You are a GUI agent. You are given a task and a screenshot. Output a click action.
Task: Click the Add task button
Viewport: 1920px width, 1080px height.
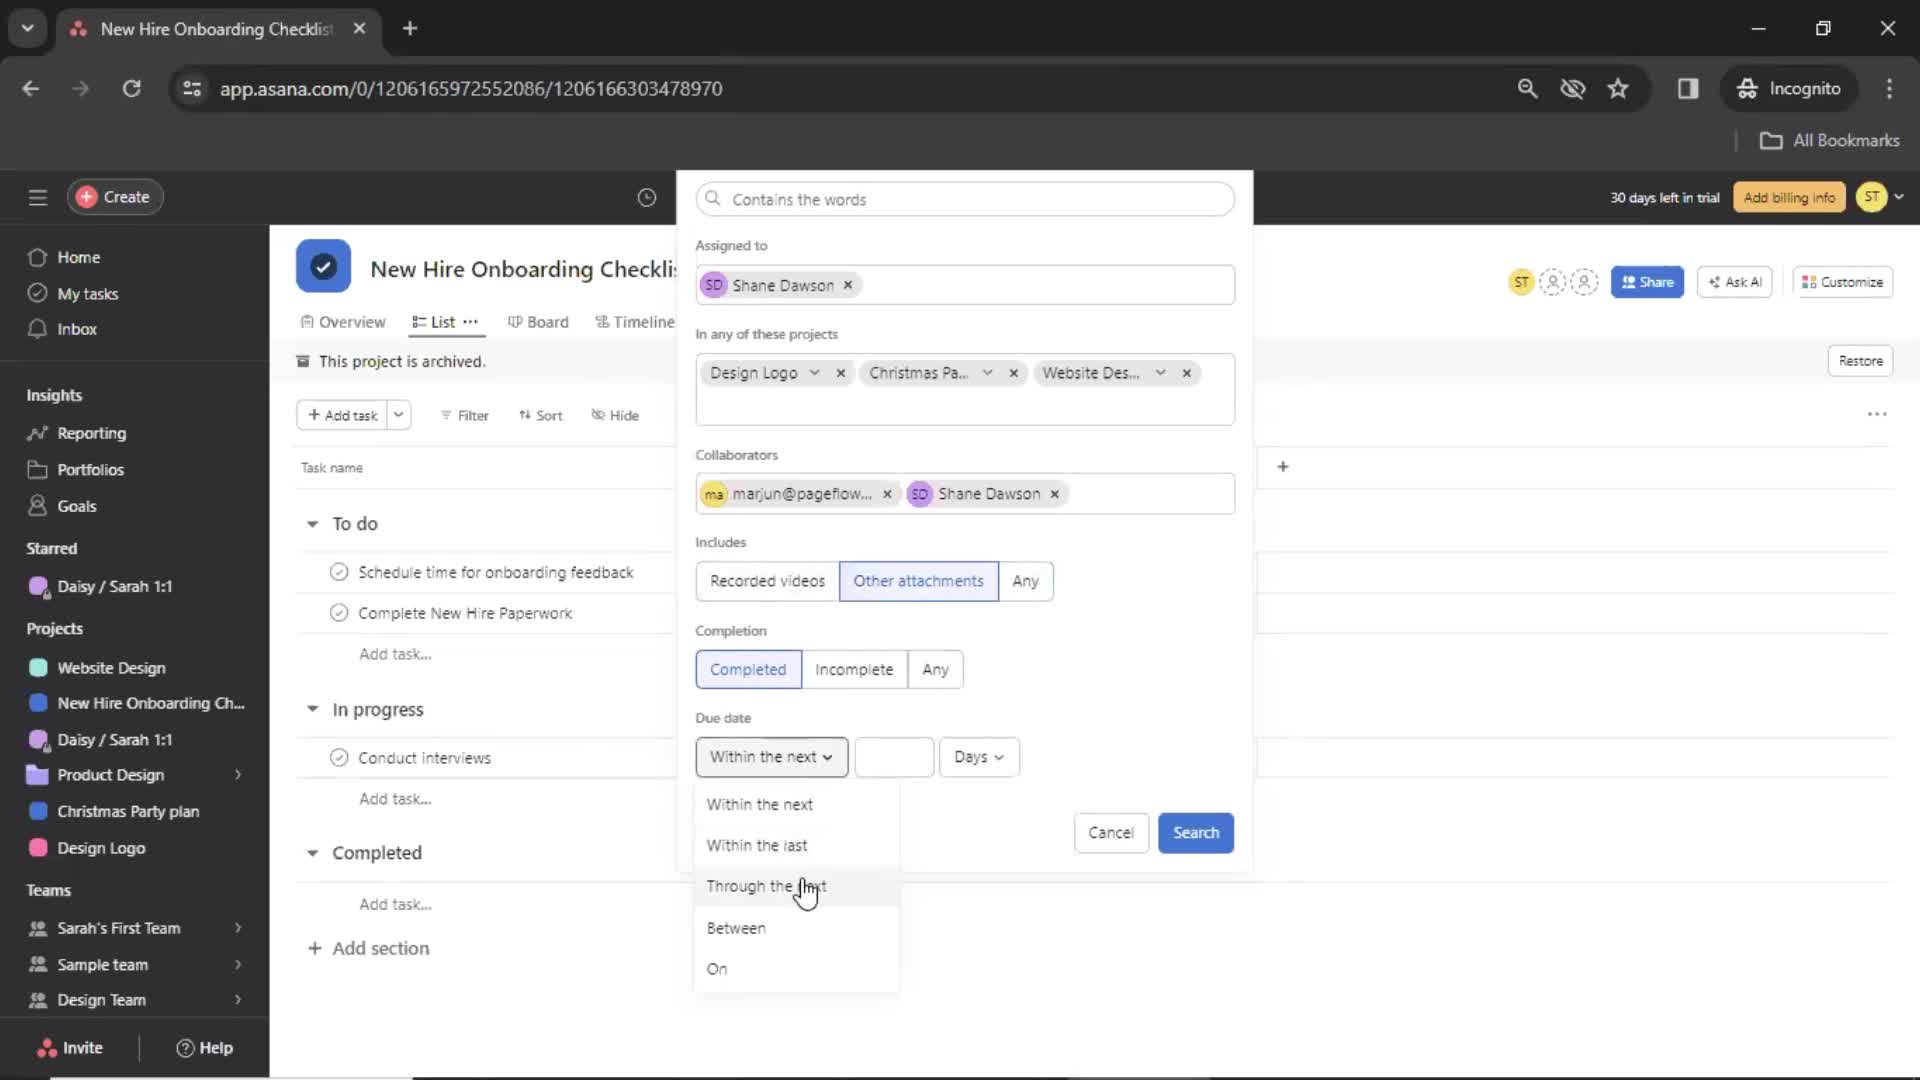click(342, 415)
